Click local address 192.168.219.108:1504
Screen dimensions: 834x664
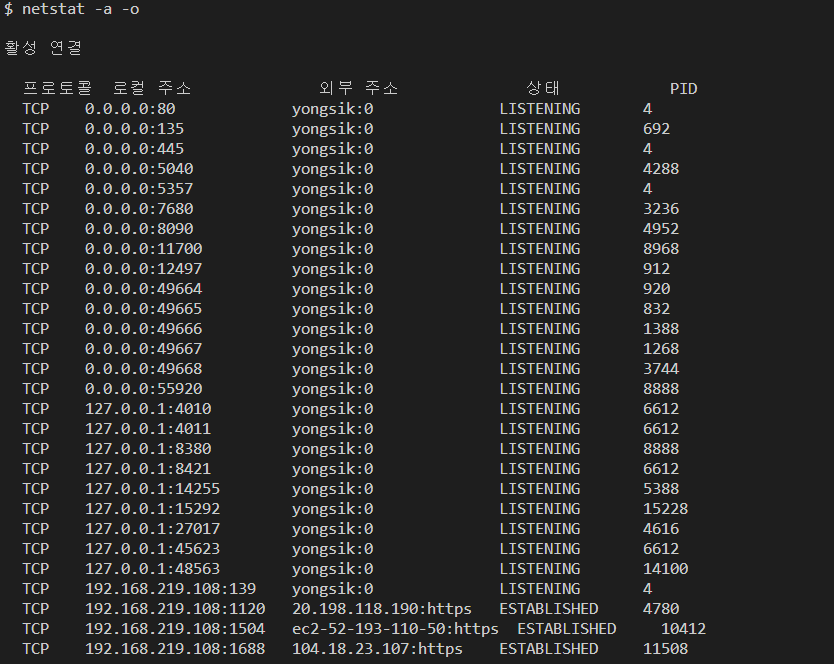pos(175,629)
